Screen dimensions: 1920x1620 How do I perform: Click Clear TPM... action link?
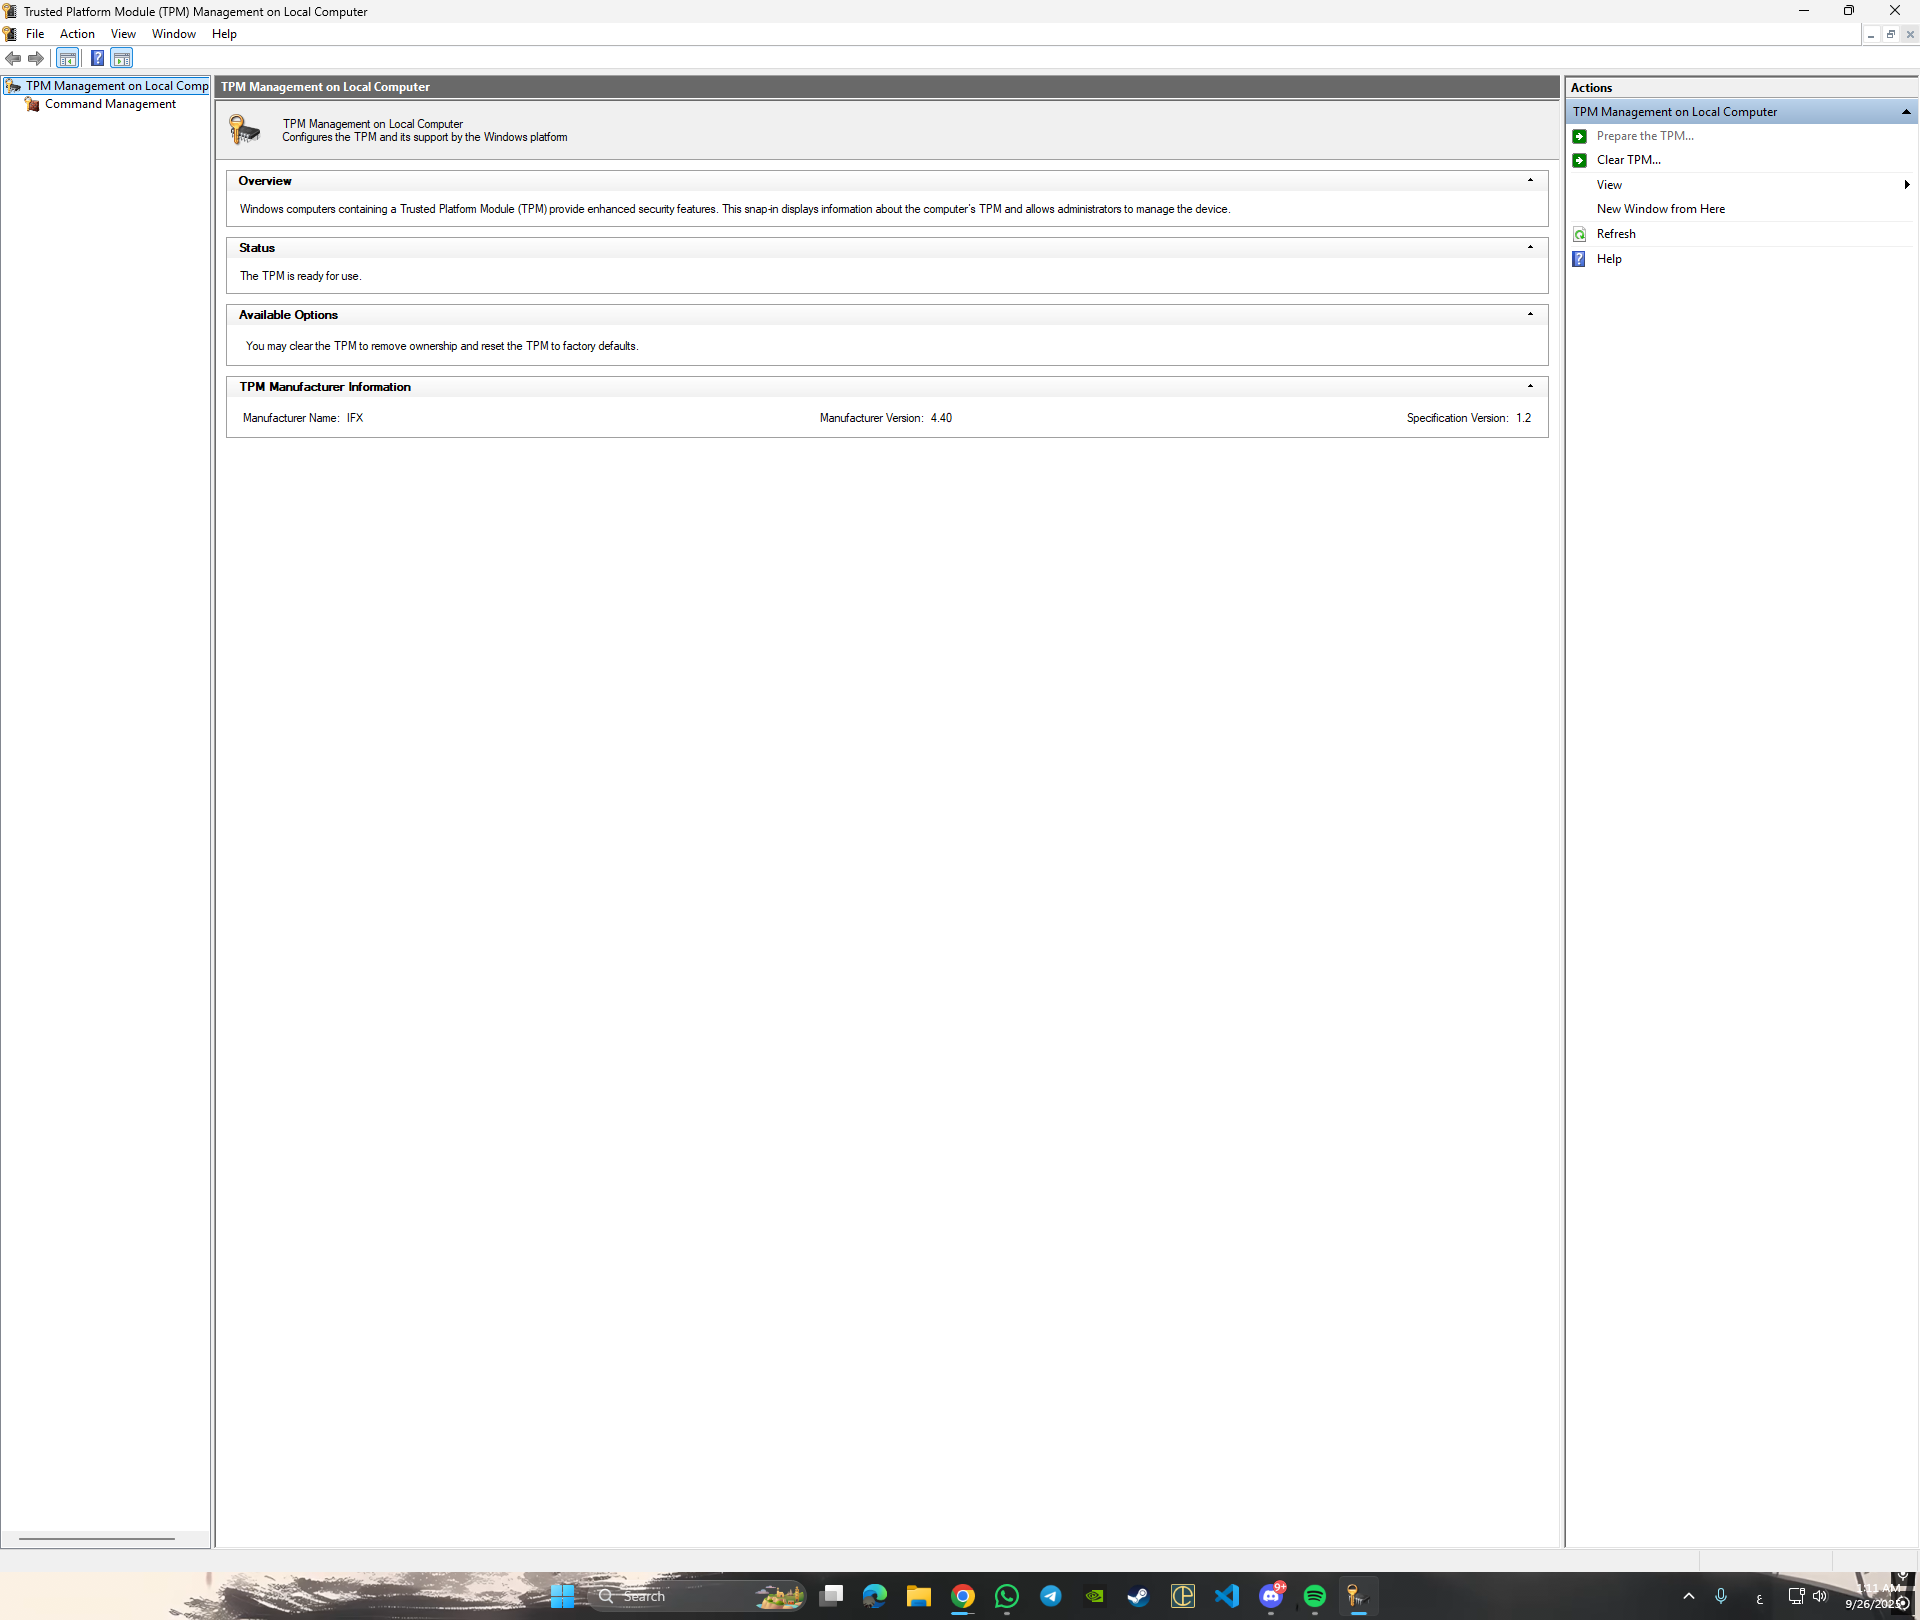[1628, 160]
